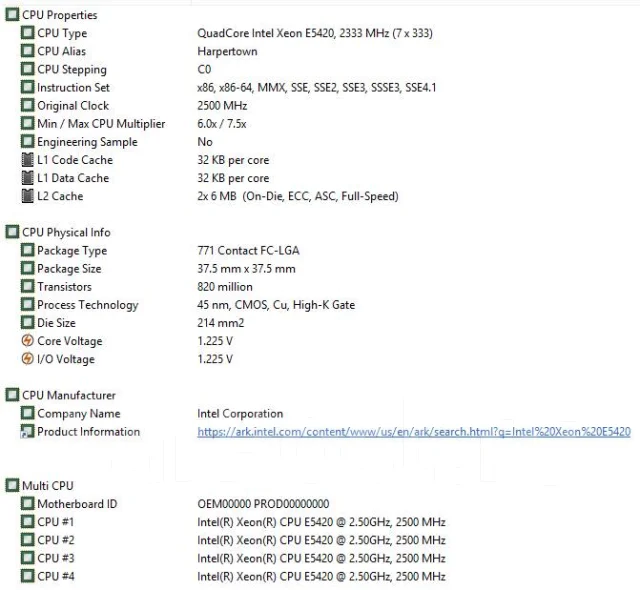Click the CPU Physical Info section icon
The width and height of the screenshot is (640, 590).
click(x=12, y=232)
